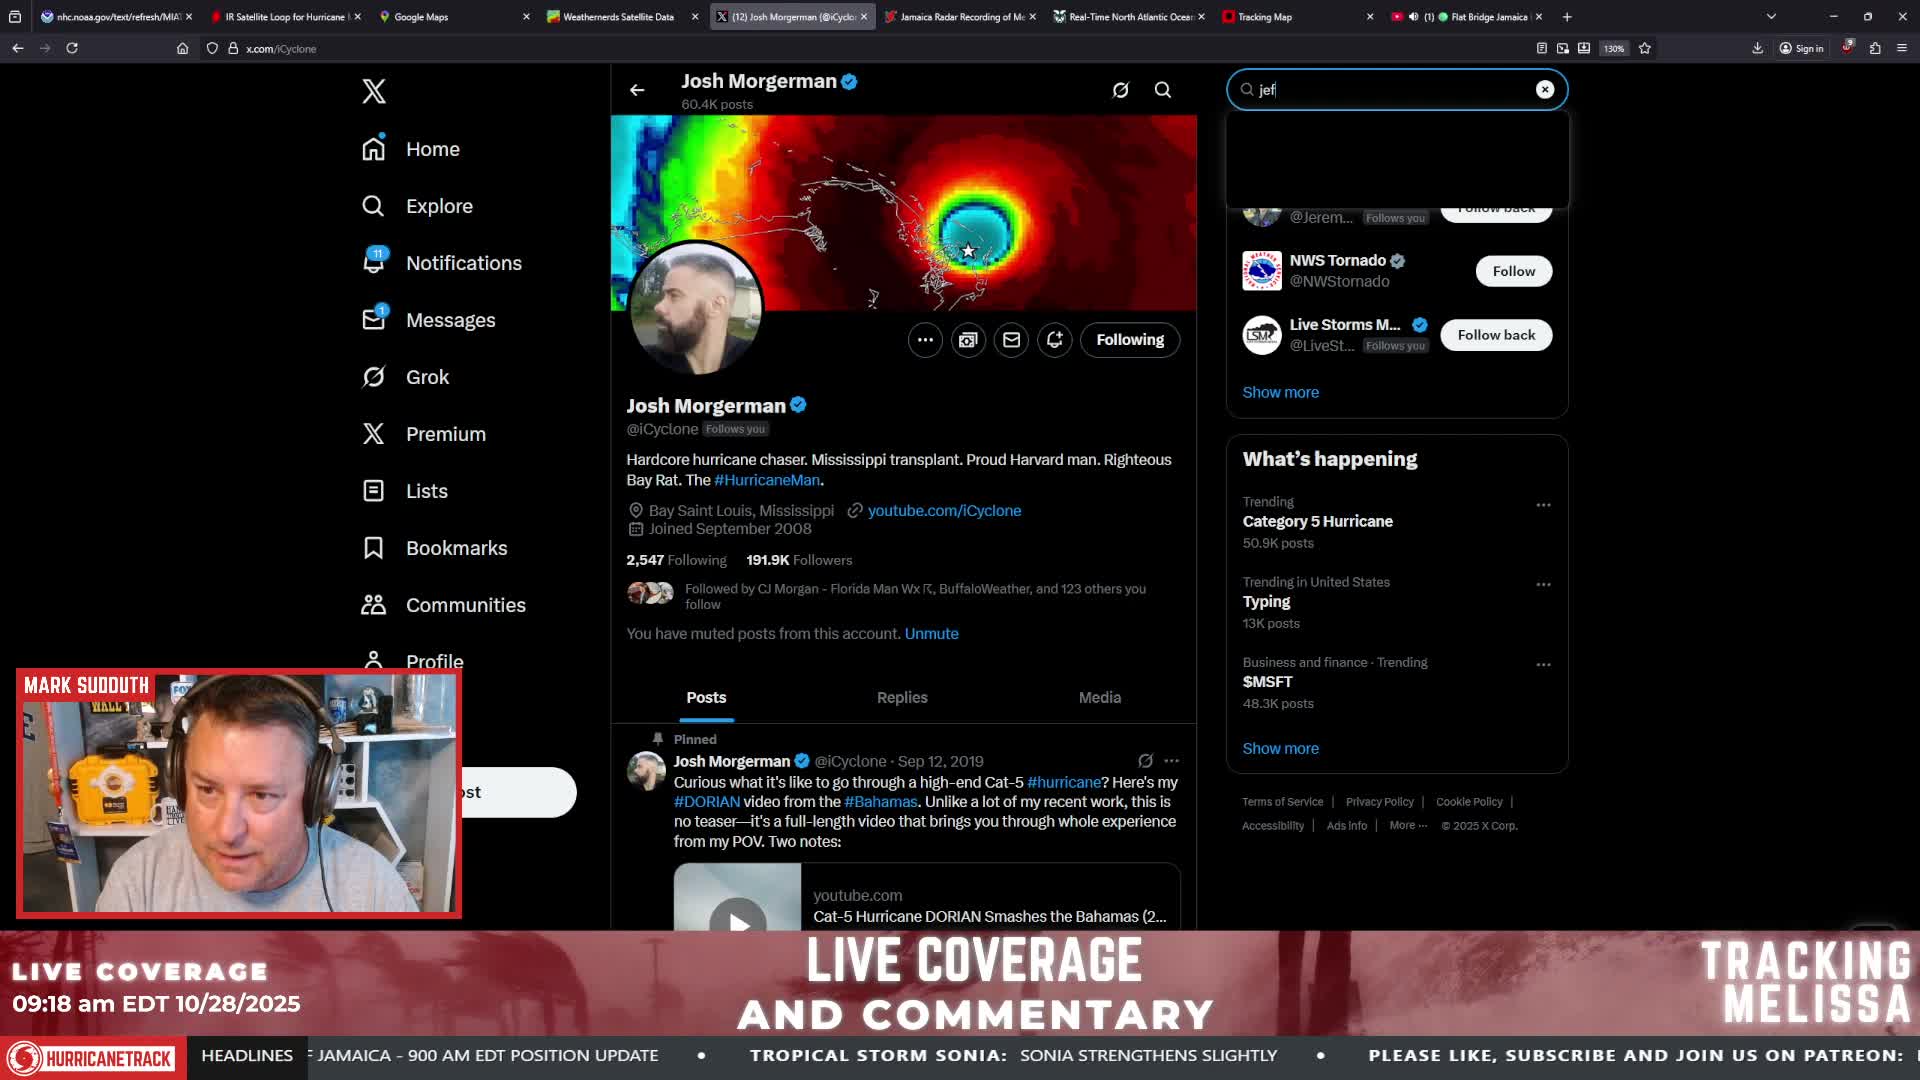Open more options on Josh Morgerman profile
The height and width of the screenshot is (1080, 1920).
click(x=925, y=340)
